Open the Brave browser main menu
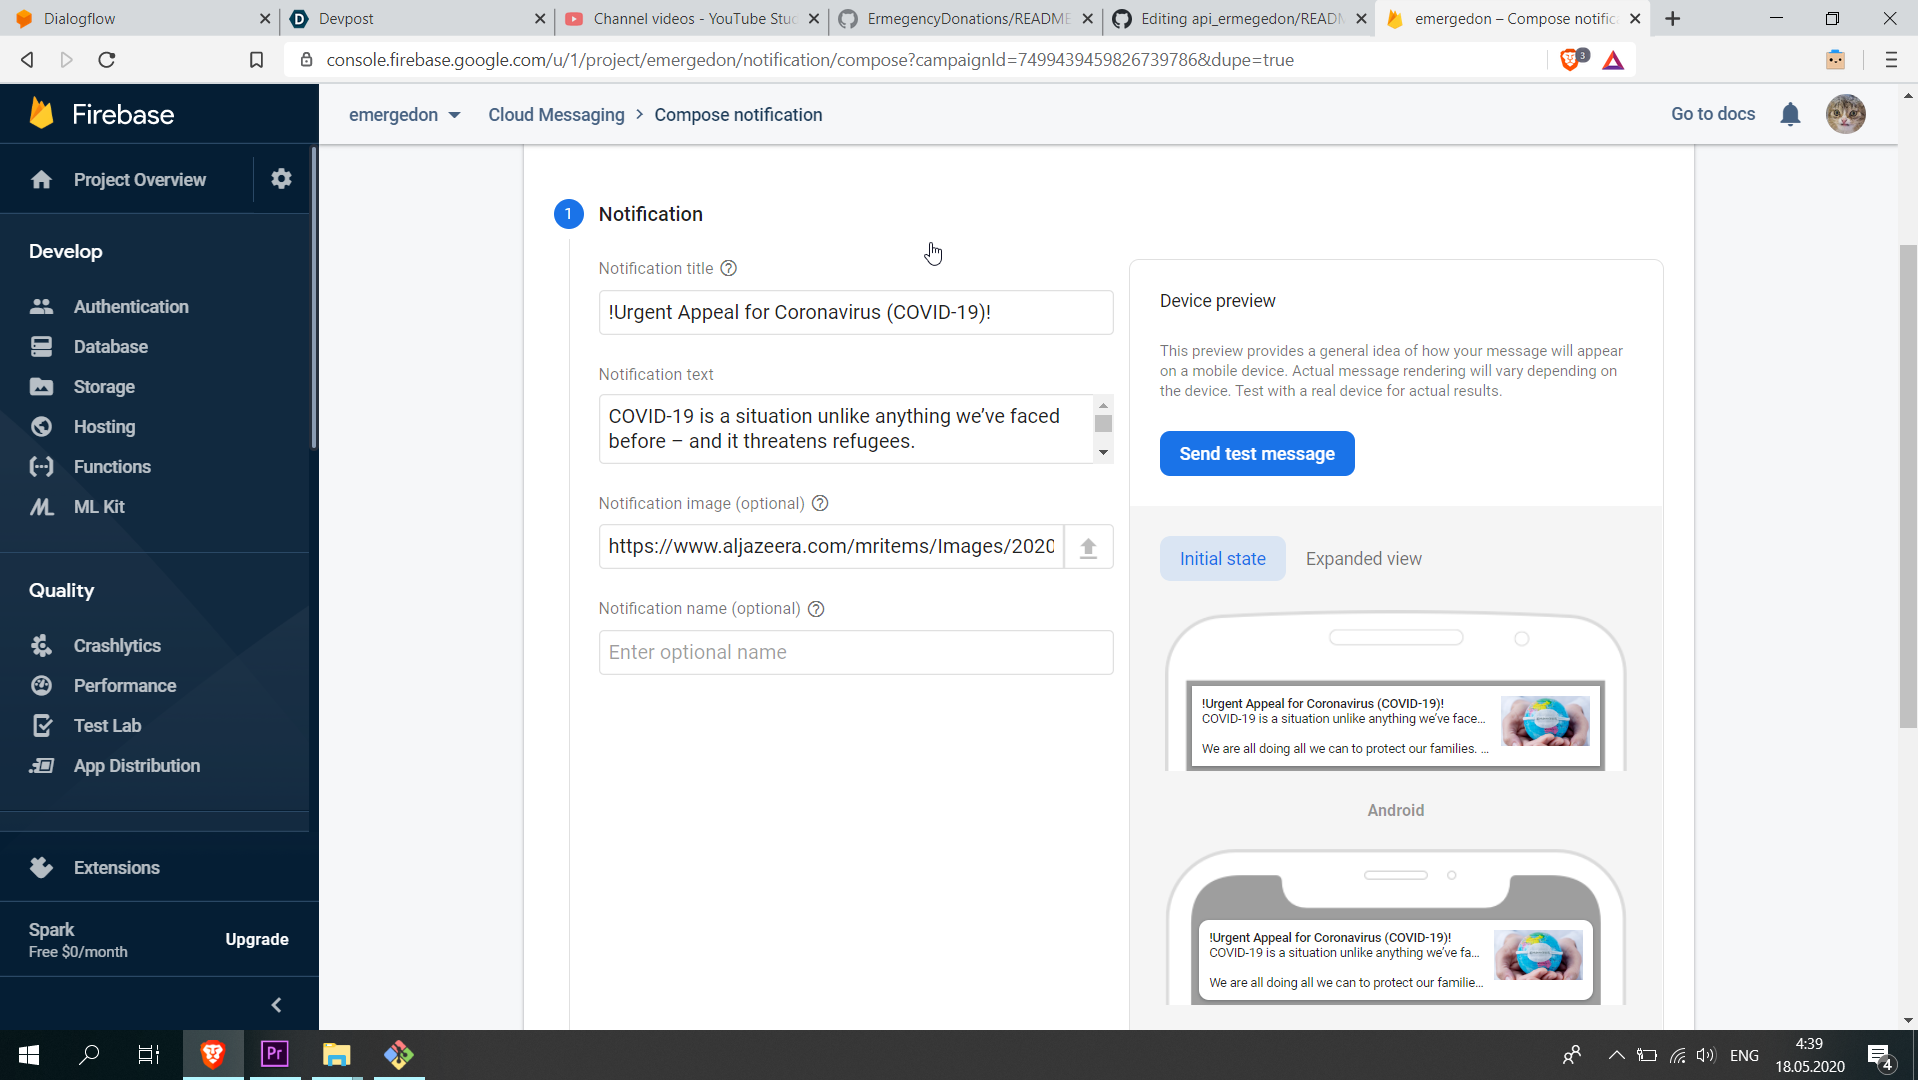Screen dimensions: 1918x1080 pos(1890,60)
